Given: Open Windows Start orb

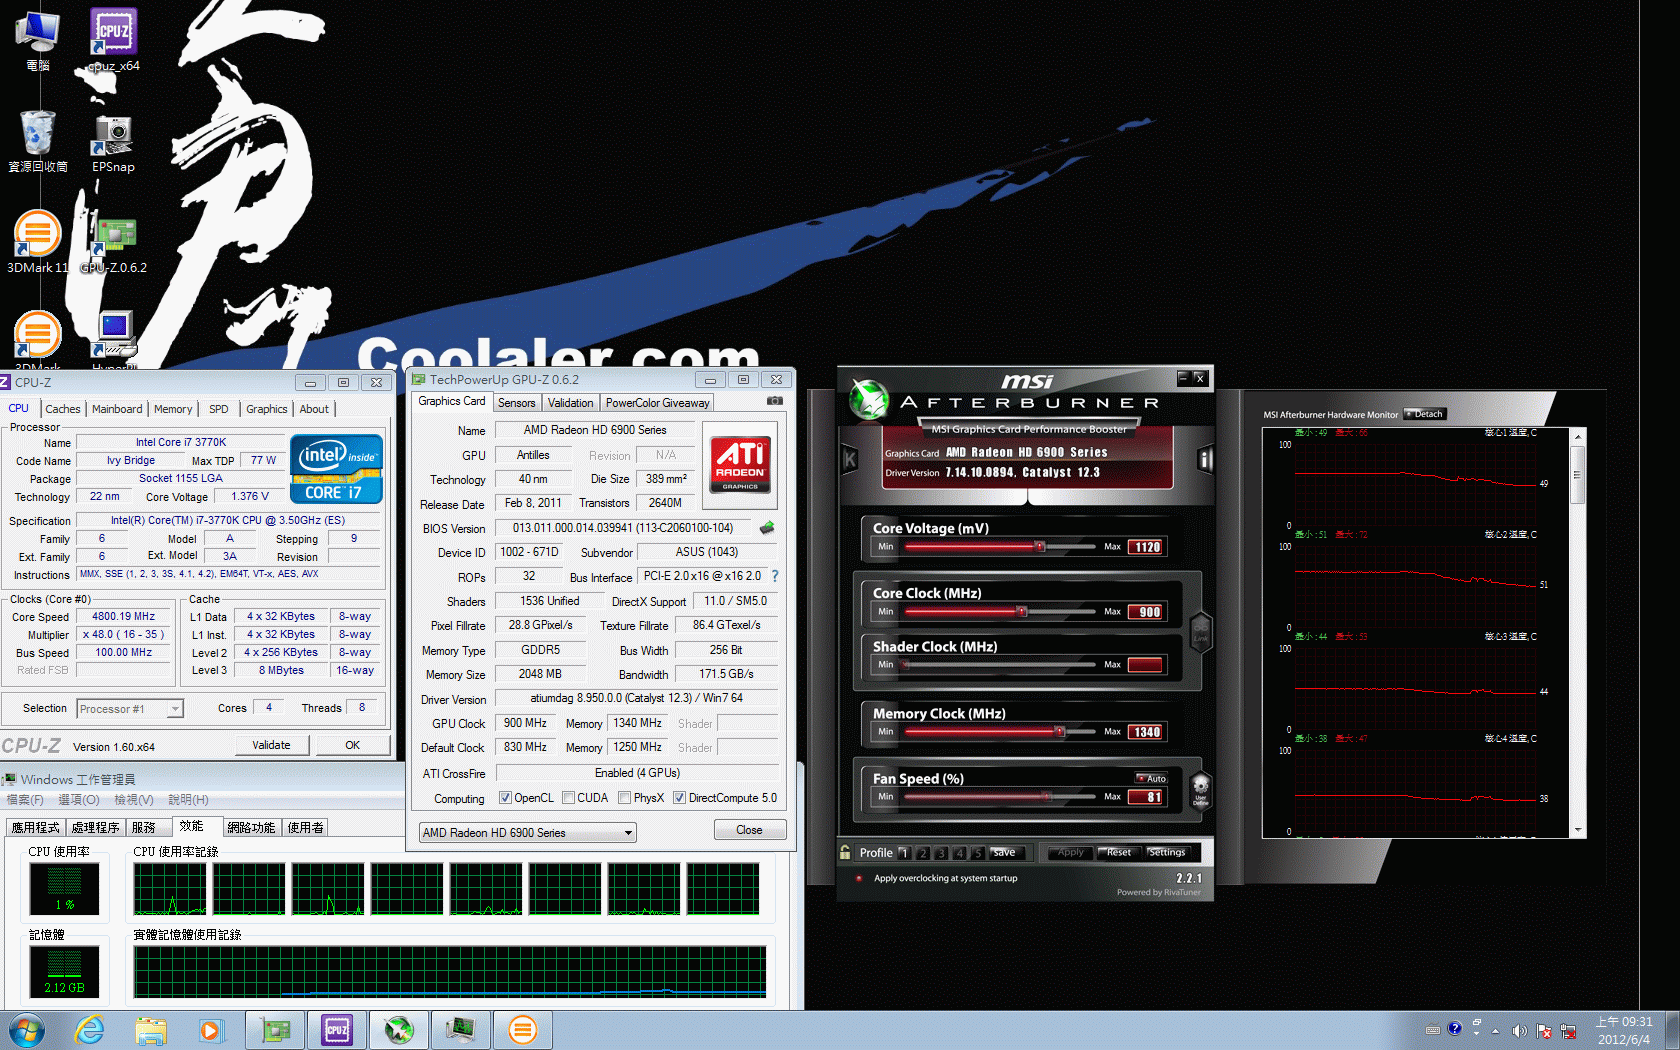Looking at the screenshot, I should (27, 1030).
